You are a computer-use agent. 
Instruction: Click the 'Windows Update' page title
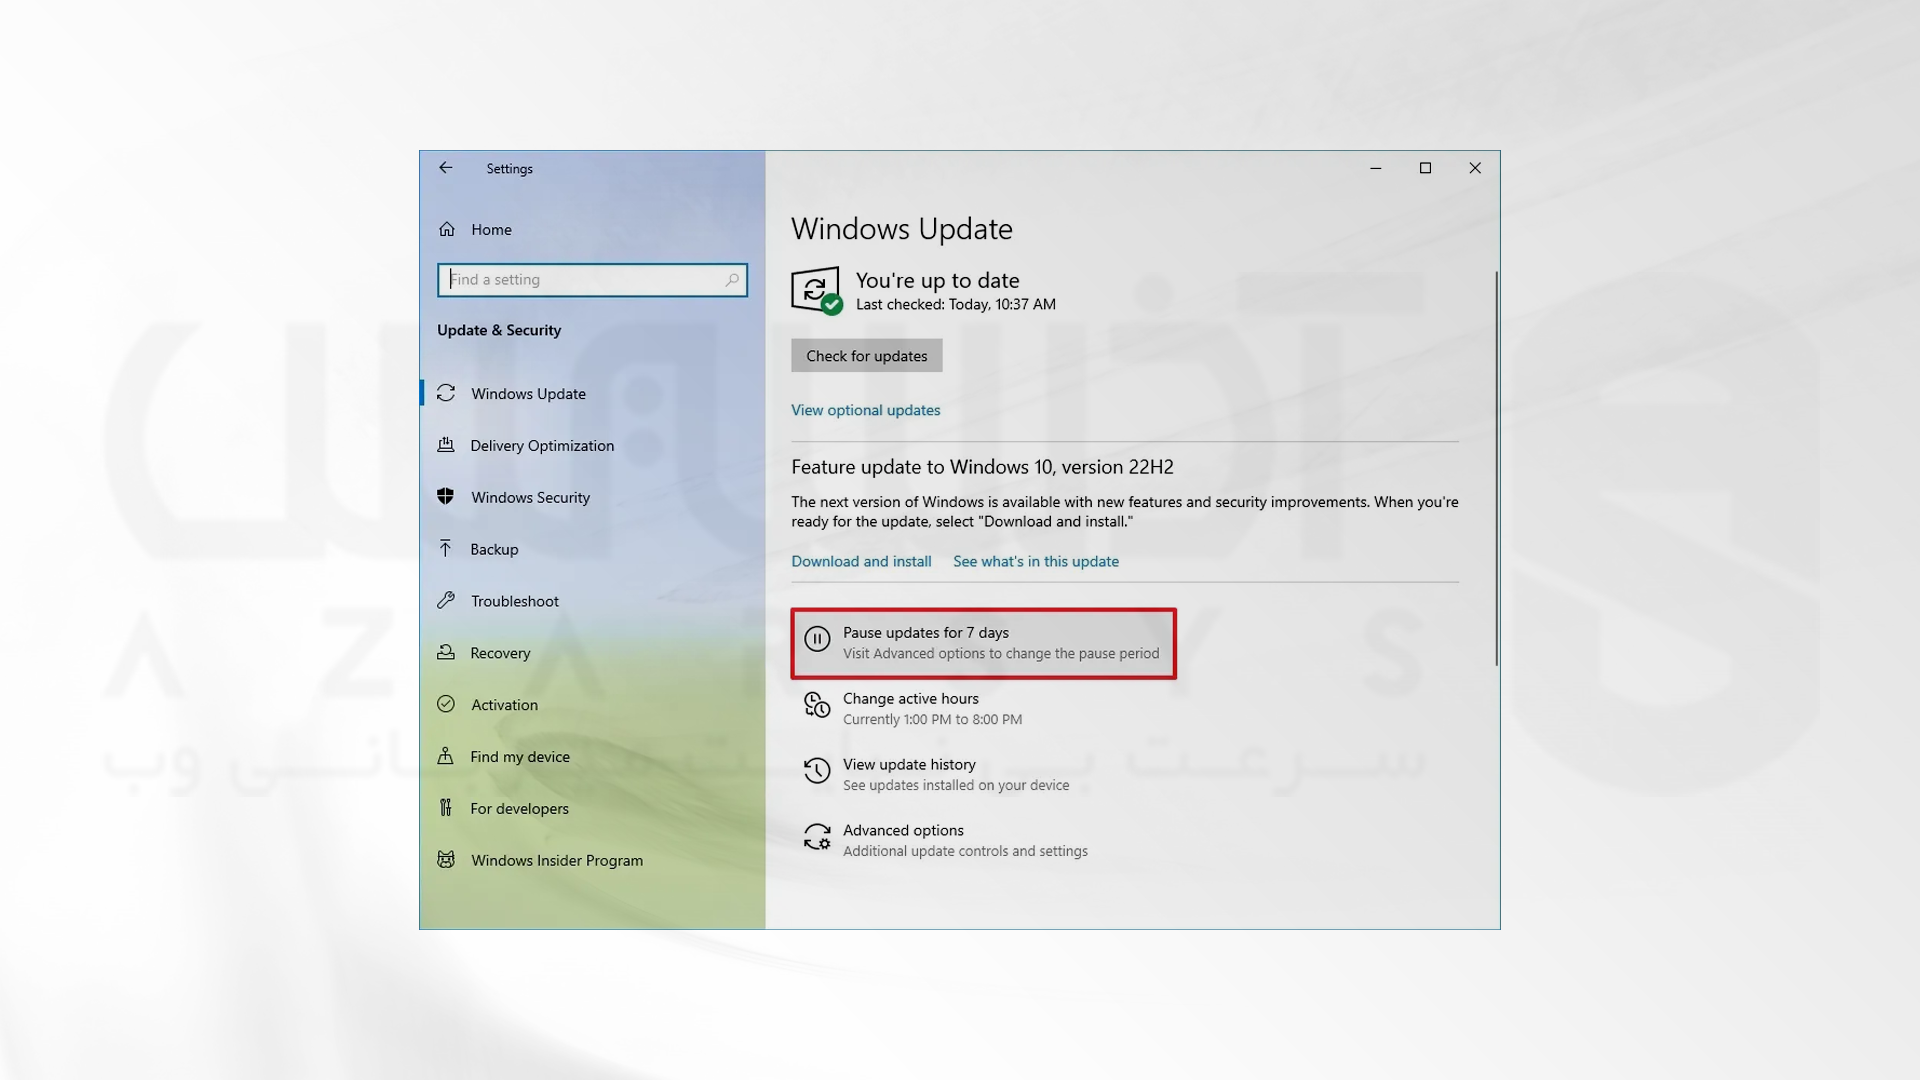(901, 229)
